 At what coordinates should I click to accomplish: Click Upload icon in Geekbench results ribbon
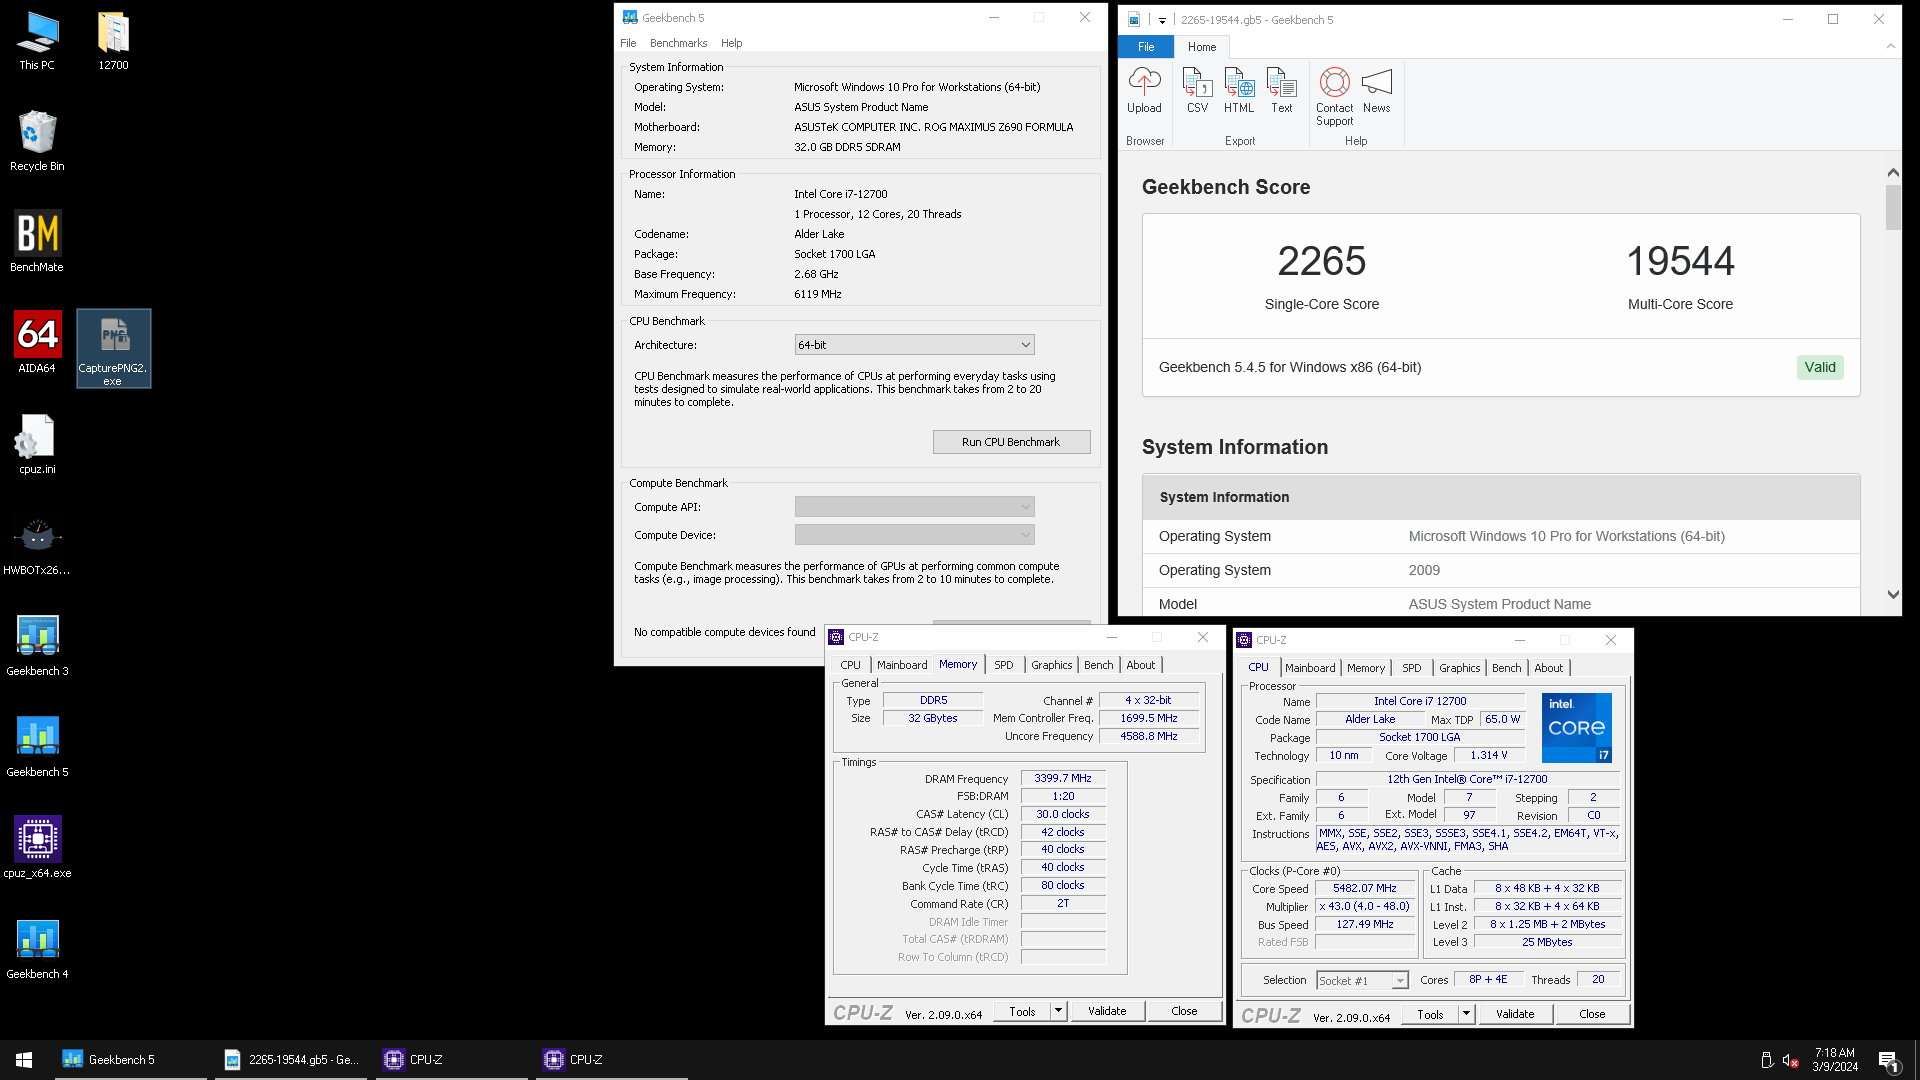coord(1144,91)
